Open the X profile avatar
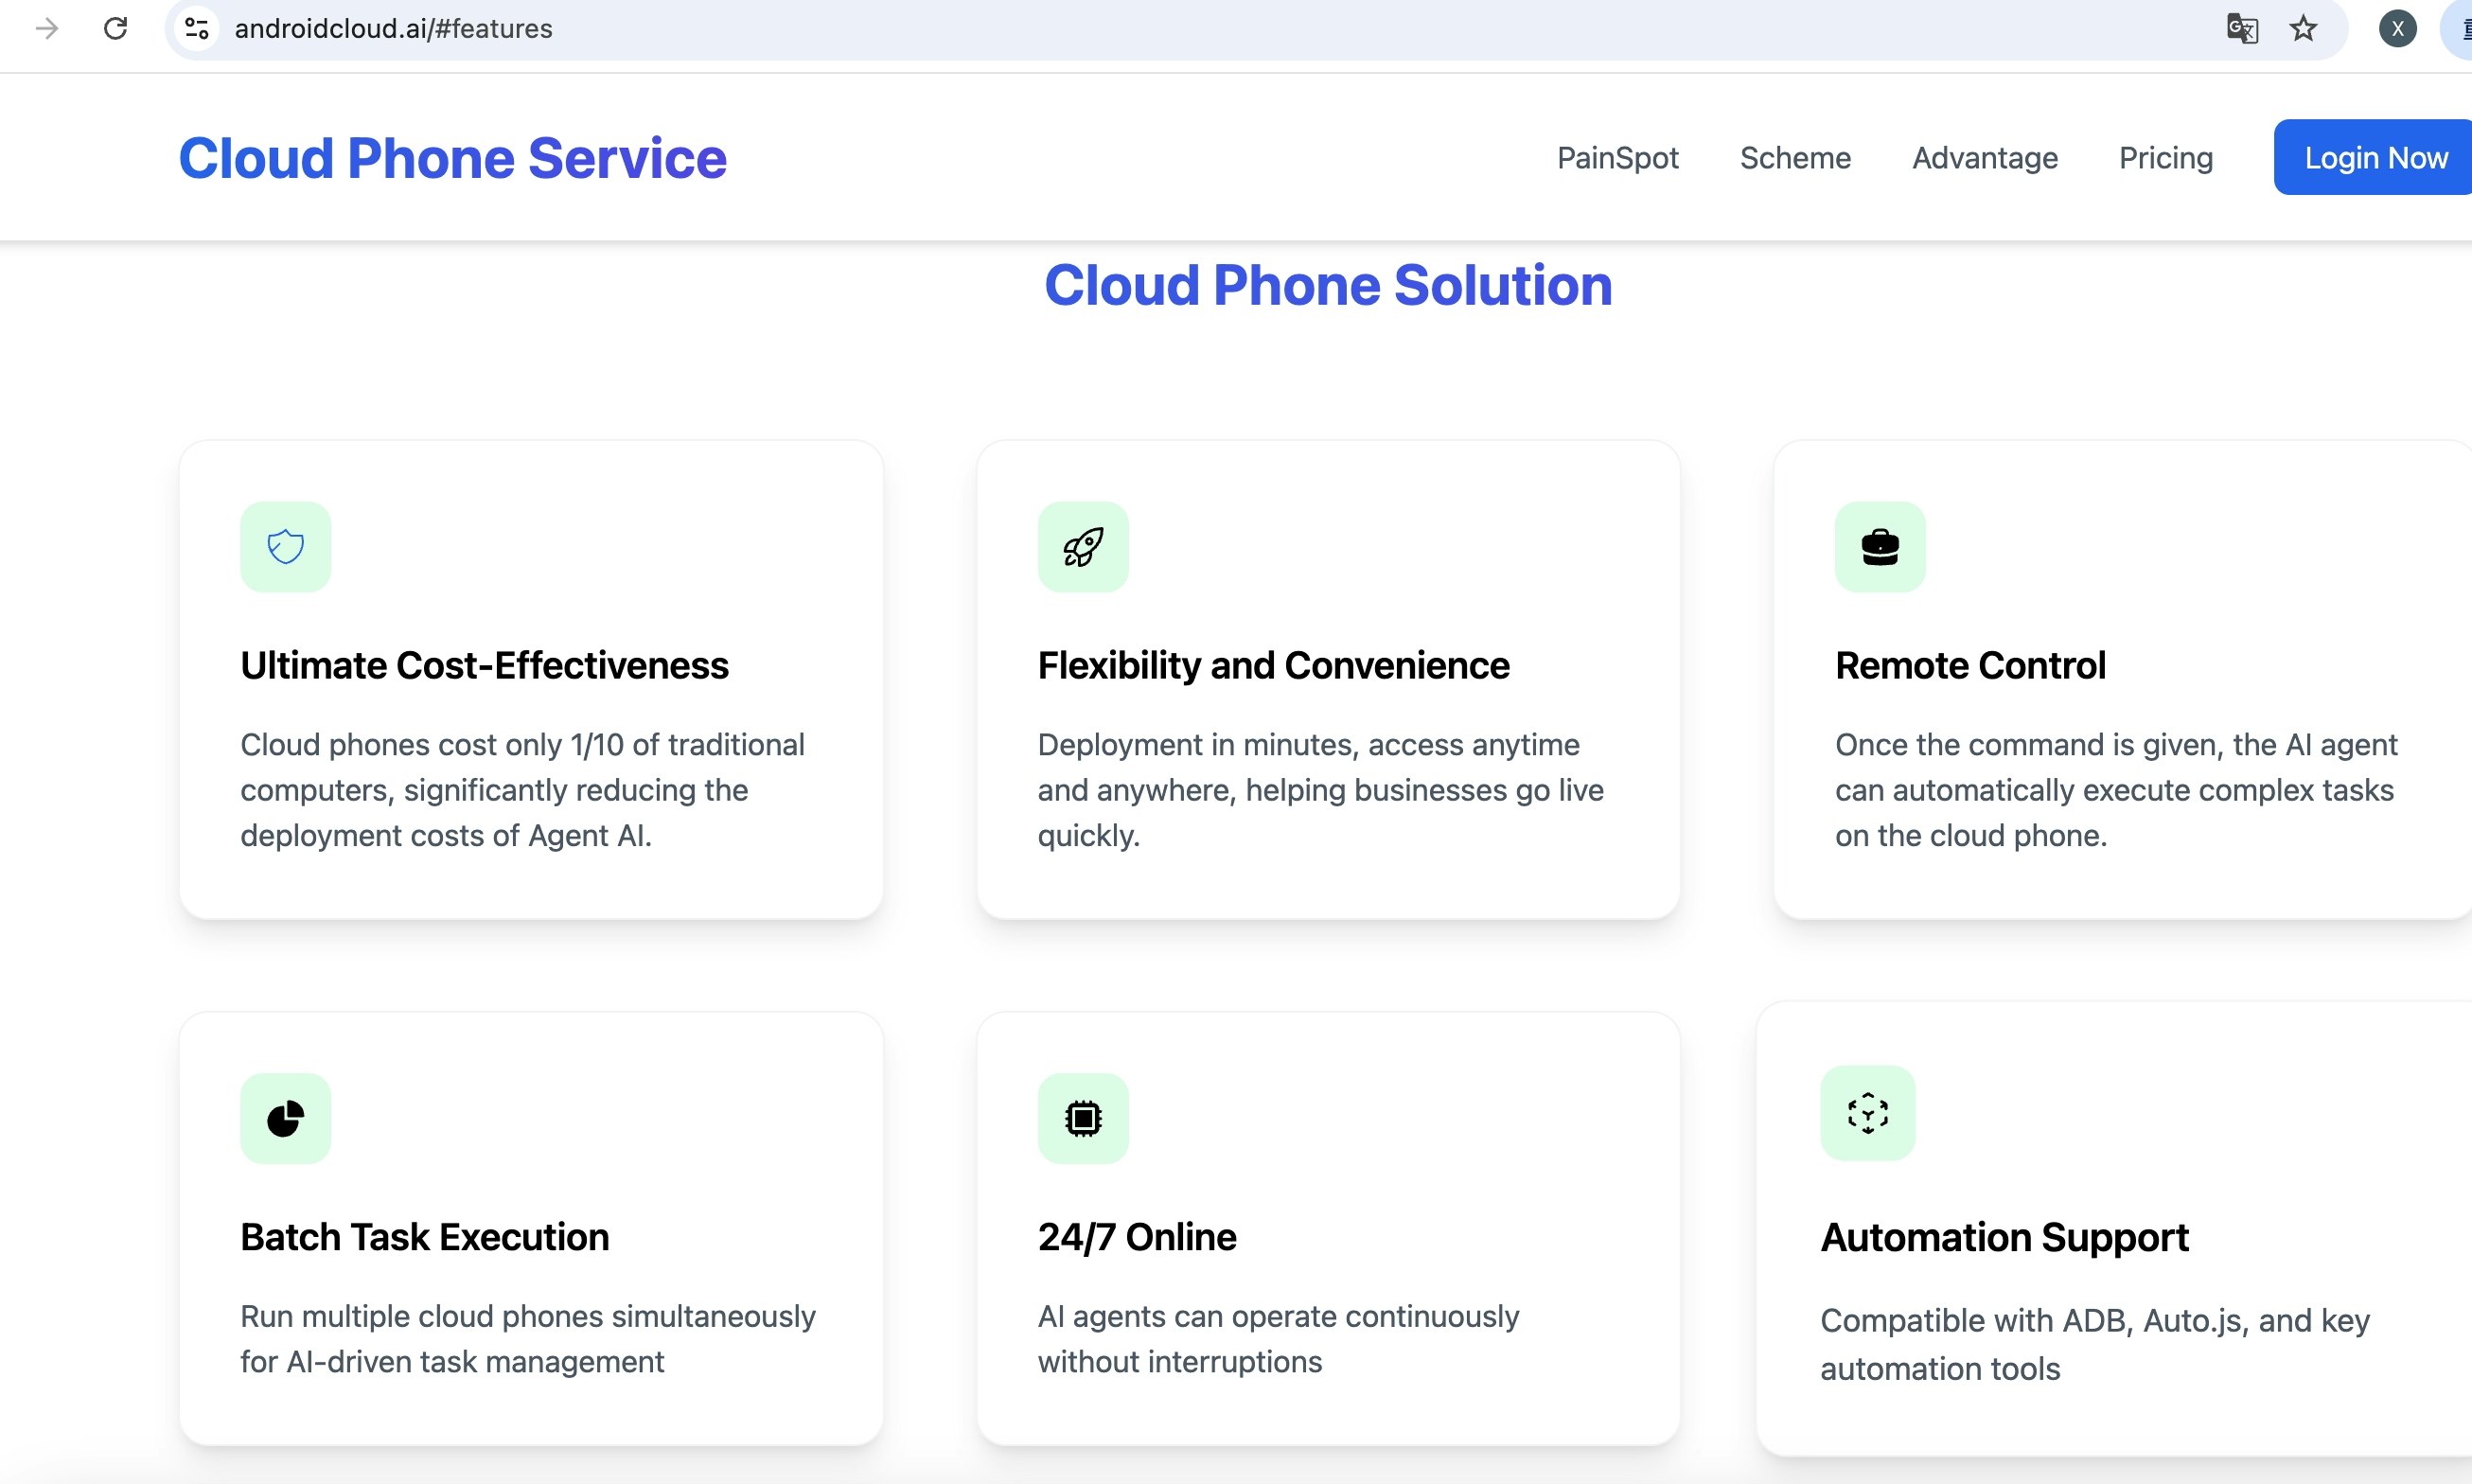 2397,29
